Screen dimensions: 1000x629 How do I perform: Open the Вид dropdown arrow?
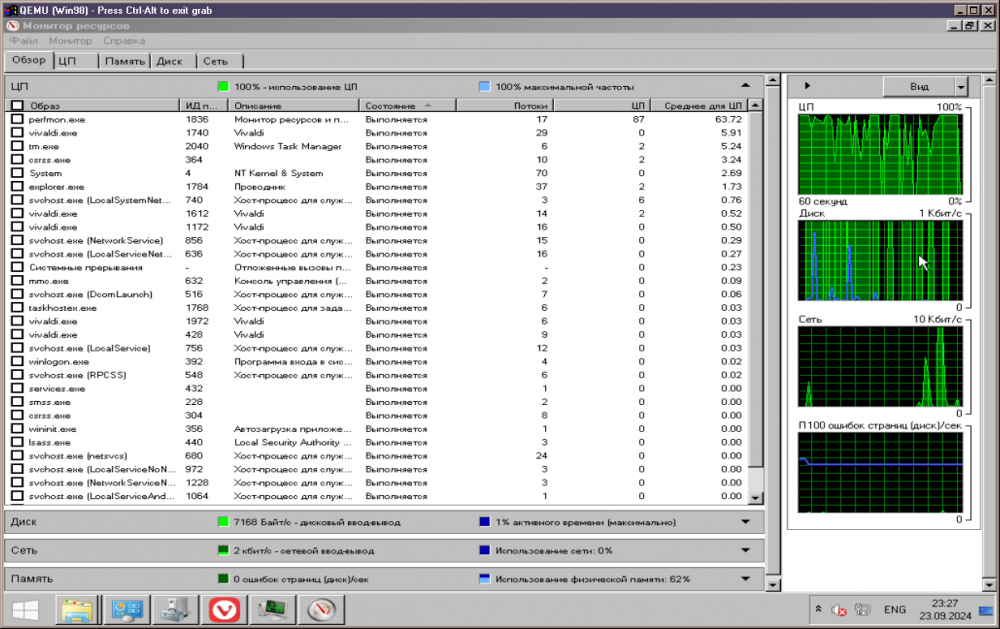(961, 87)
